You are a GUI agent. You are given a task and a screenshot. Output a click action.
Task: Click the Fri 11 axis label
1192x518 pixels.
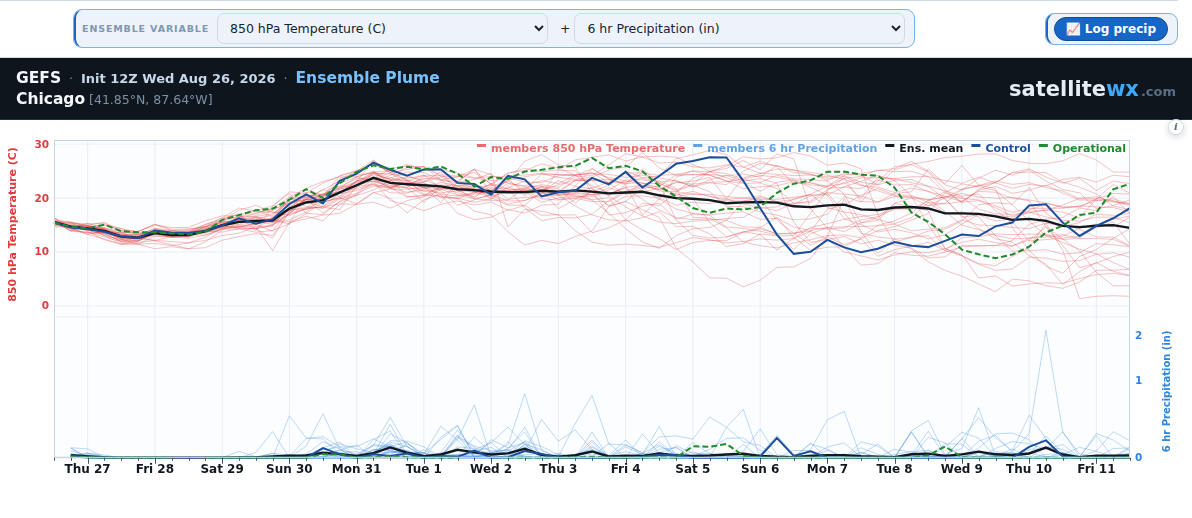1095,469
